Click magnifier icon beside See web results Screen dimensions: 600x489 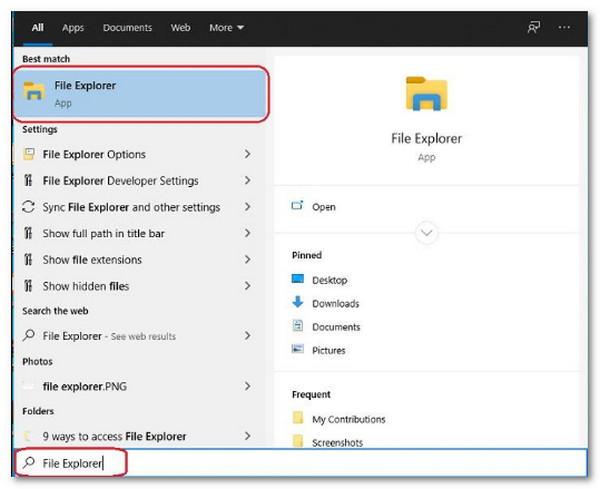pyautogui.click(x=29, y=335)
